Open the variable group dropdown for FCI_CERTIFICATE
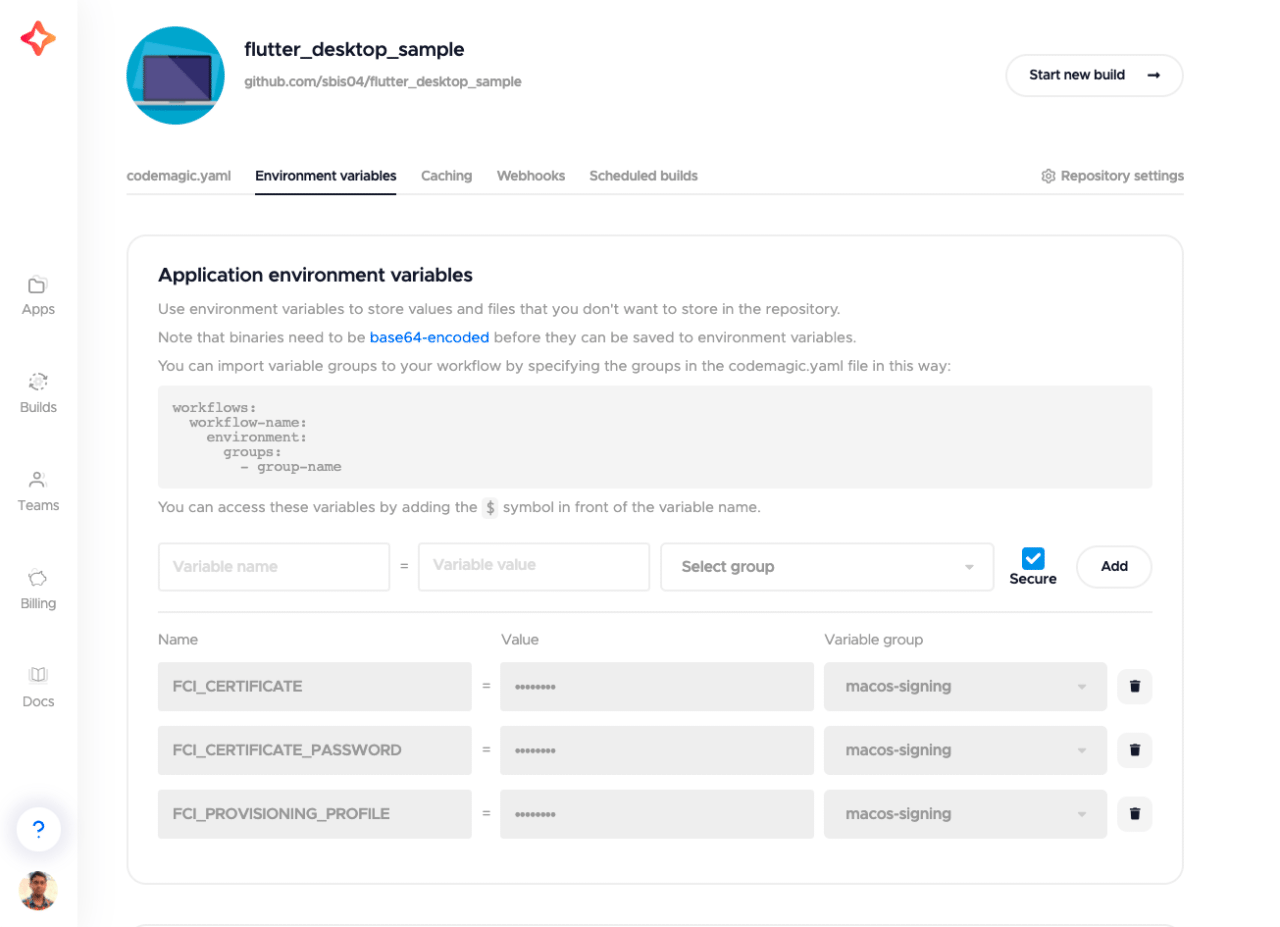 965,686
